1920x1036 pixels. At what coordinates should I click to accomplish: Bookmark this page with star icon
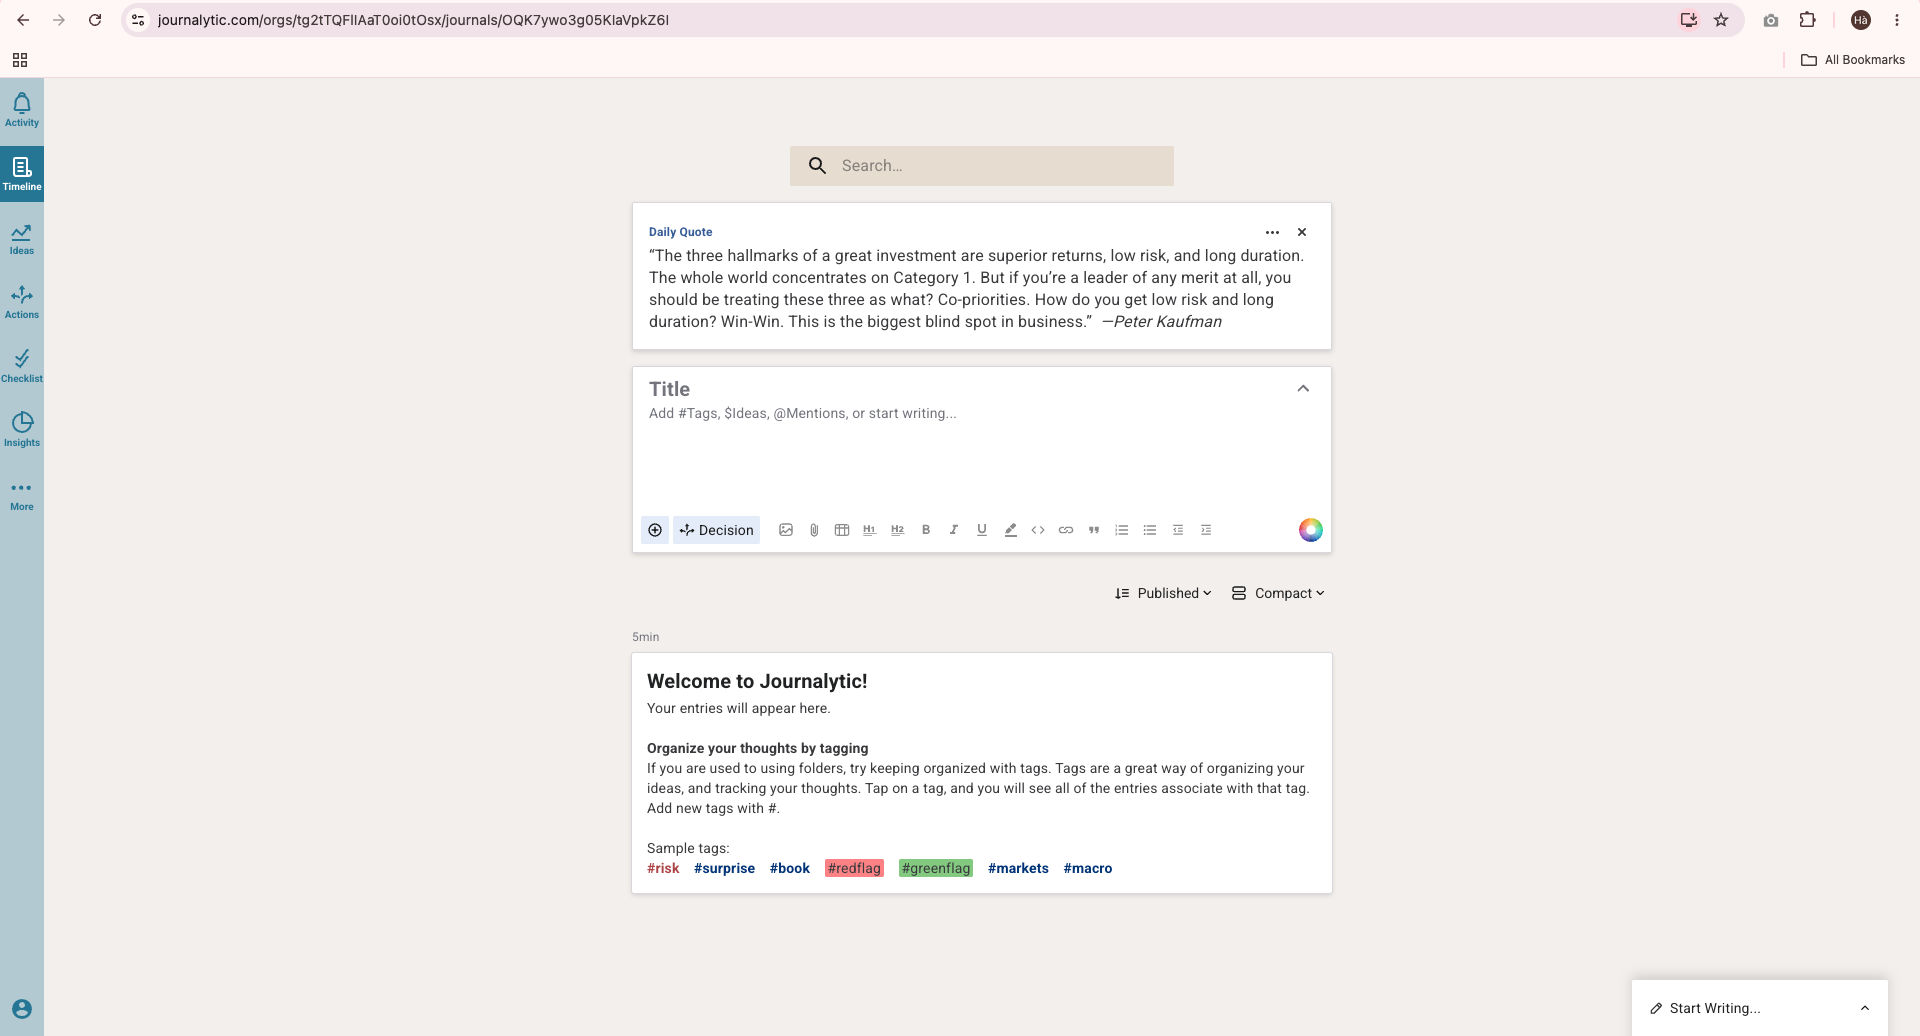tap(1721, 20)
